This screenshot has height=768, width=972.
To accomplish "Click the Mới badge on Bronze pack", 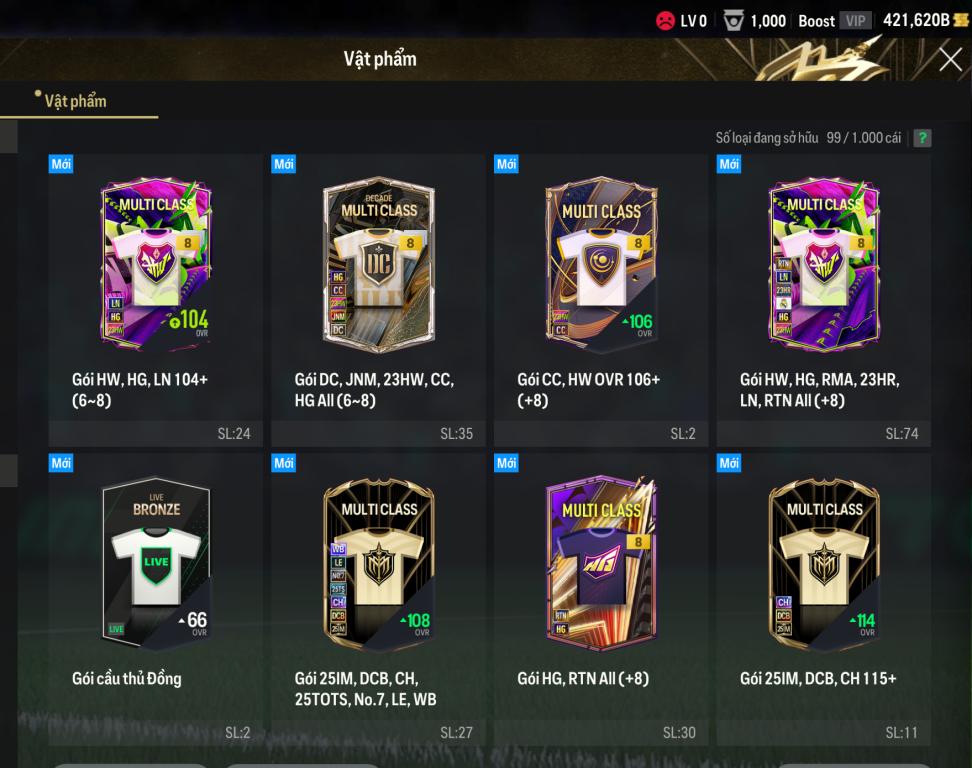I will 61,463.
